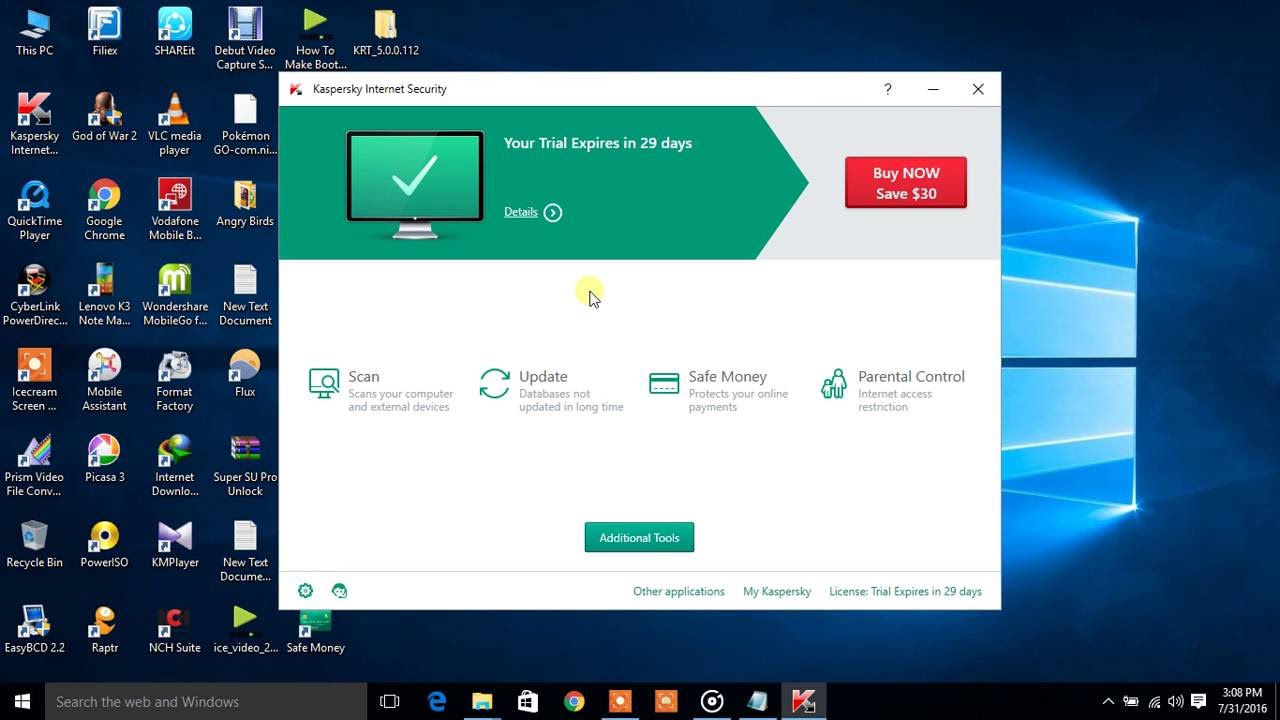
Task: Open Safe Money protection
Action: click(719, 389)
